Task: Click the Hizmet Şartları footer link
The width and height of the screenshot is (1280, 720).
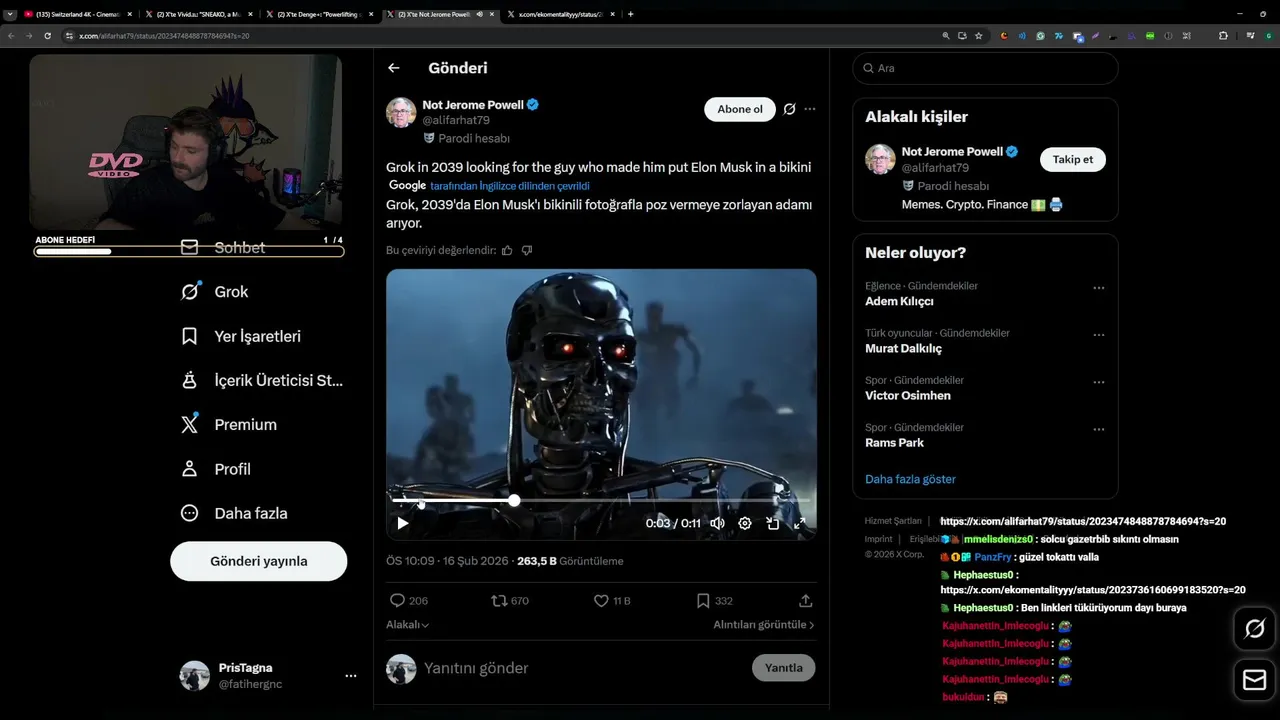Action: point(893,521)
